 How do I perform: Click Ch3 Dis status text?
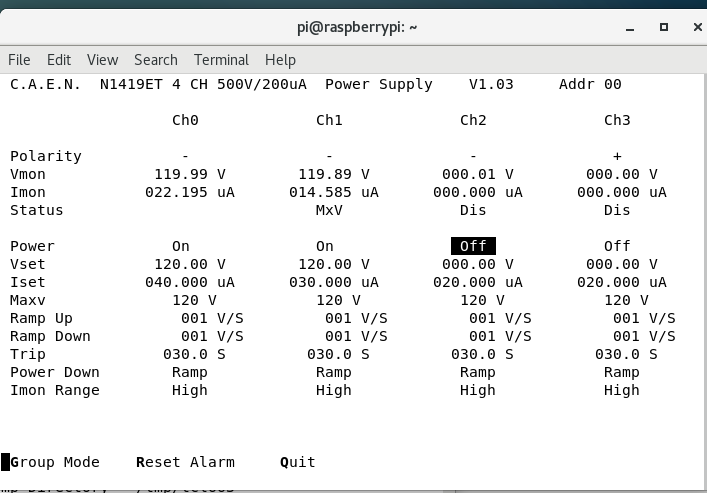coord(617,210)
